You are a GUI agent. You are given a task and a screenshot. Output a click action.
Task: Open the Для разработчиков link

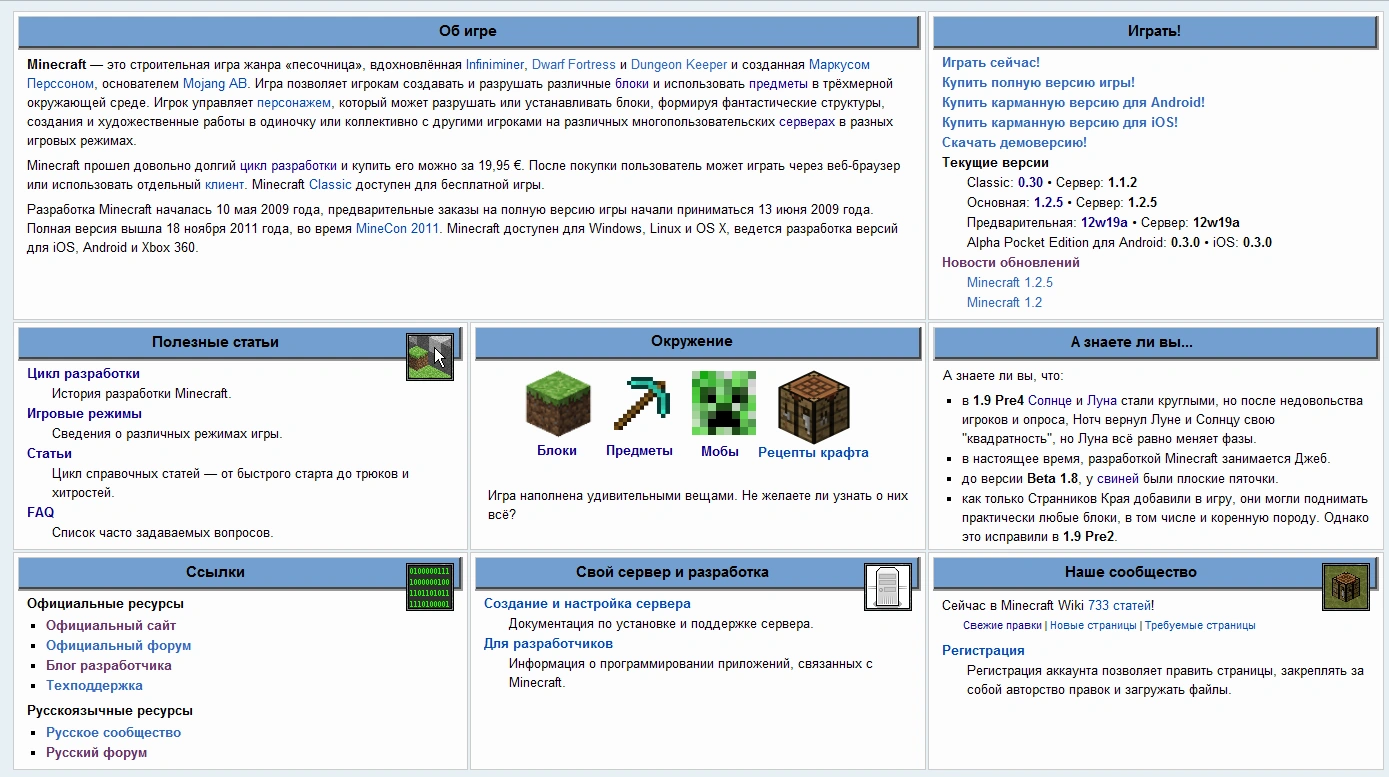coord(548,644)
